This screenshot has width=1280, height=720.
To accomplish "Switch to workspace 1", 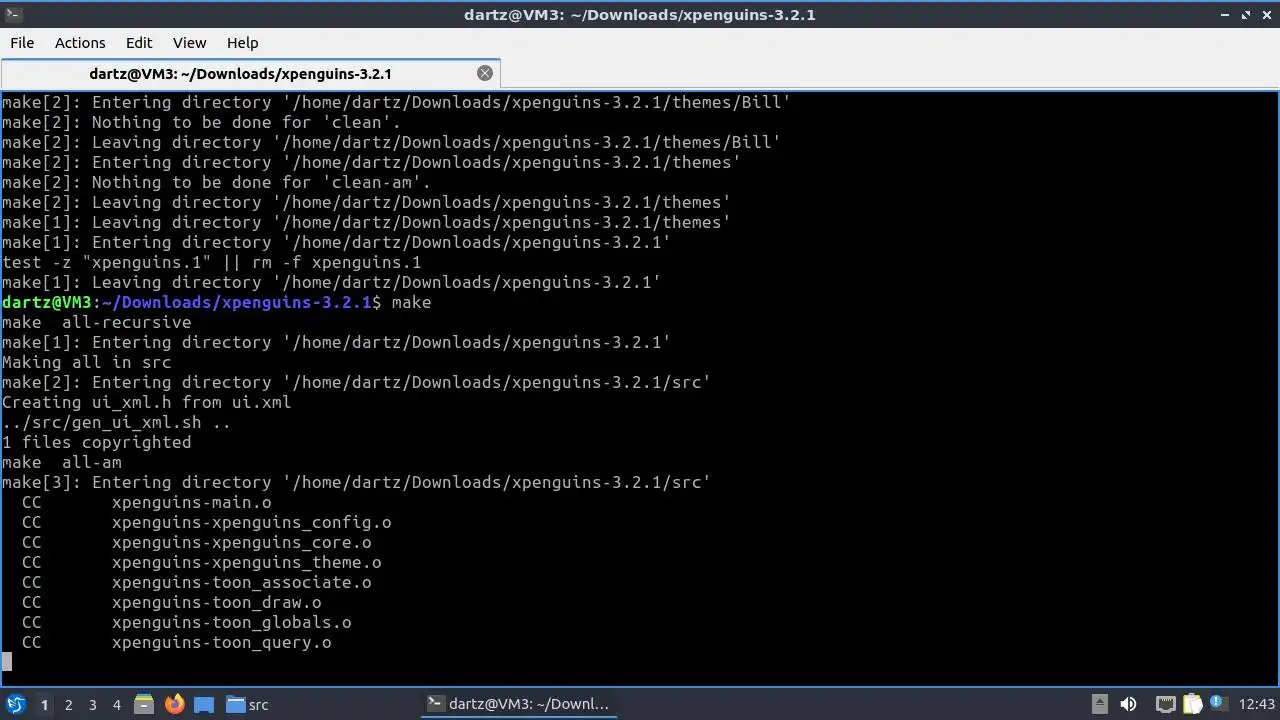I will pos(44,705).
